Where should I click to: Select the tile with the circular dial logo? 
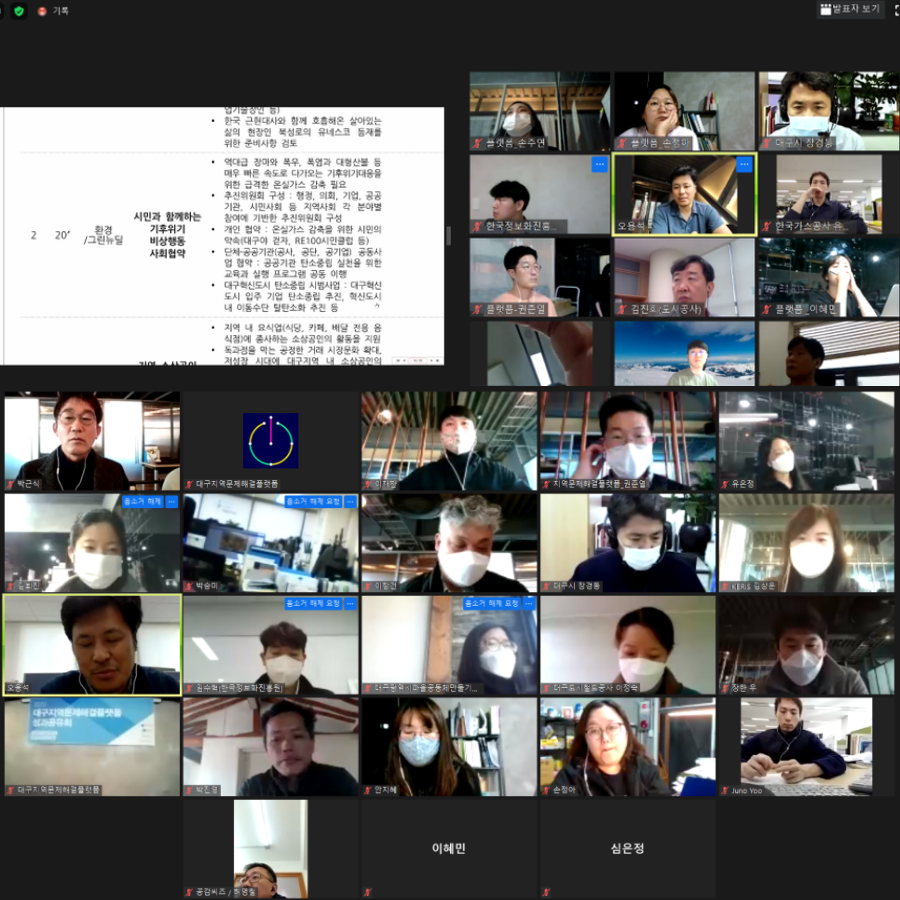(x=270, y=441)
